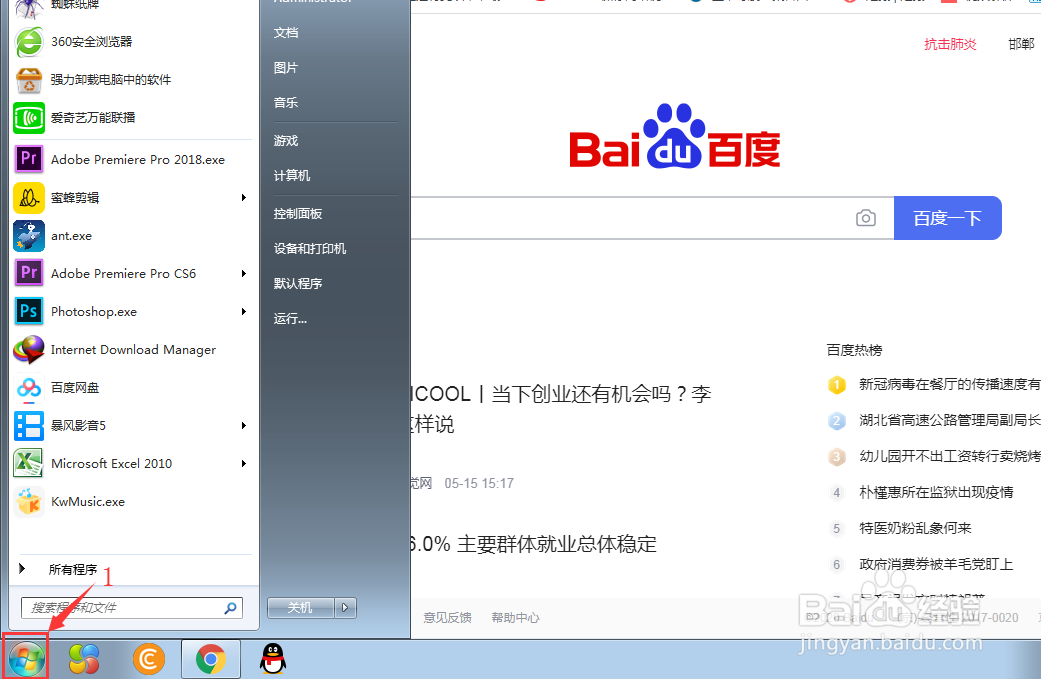Click camera image search icon in Baidu
The height and width of the screenshot is (679, 1041).
(866, 218)
